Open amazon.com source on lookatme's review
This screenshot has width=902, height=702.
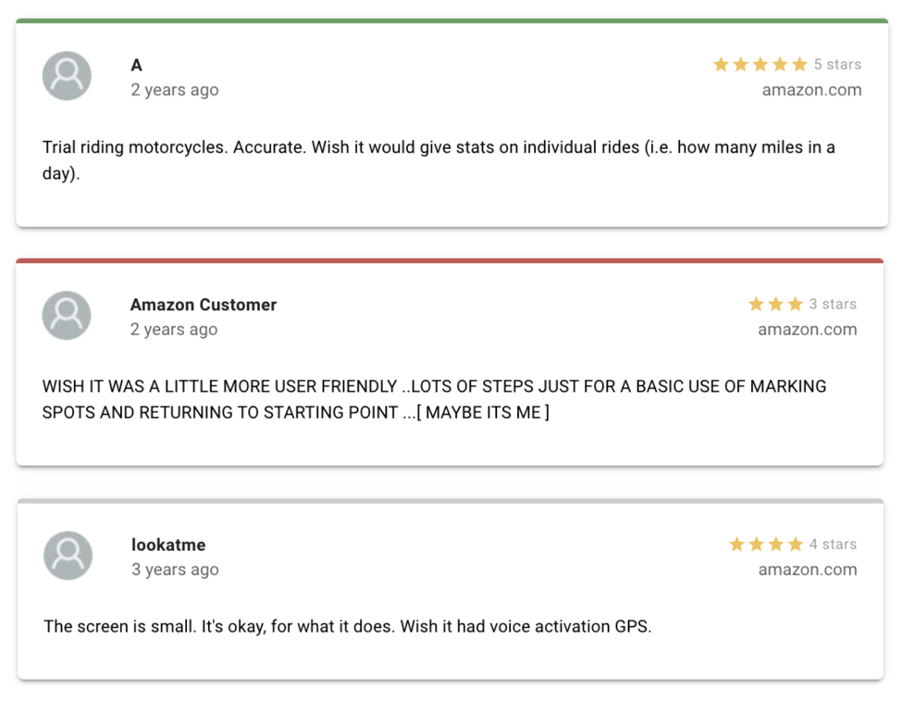(x=807, y=569)
